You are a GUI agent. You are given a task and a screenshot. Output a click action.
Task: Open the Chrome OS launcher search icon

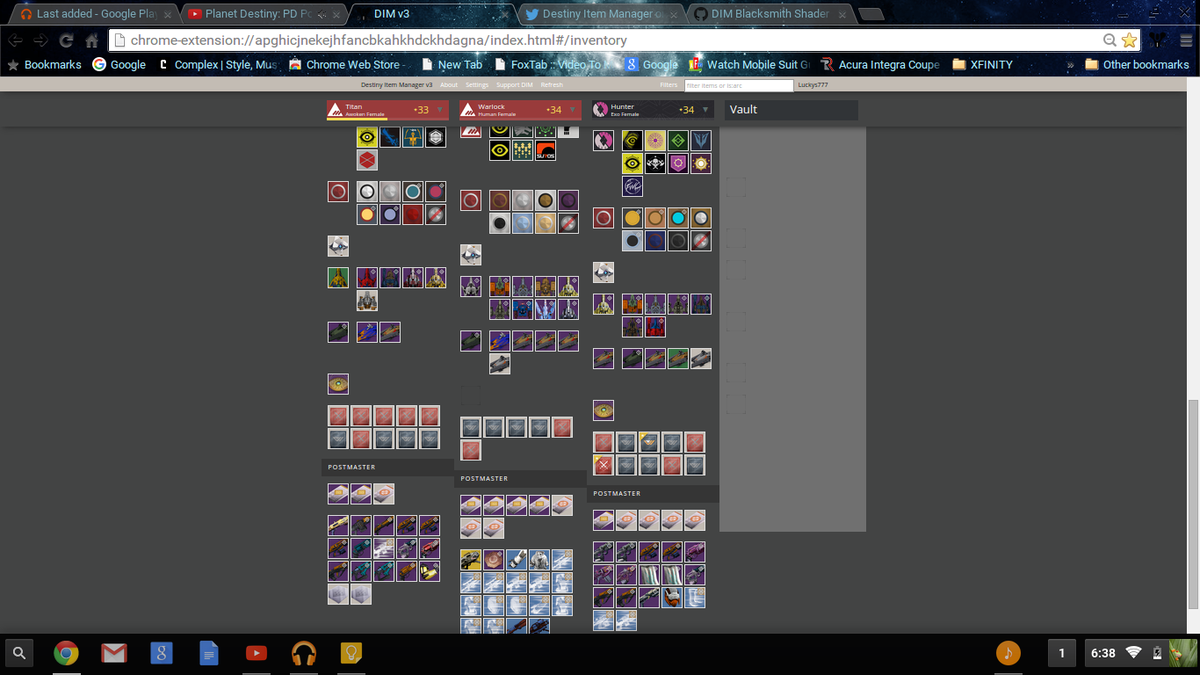pos(19,653)
